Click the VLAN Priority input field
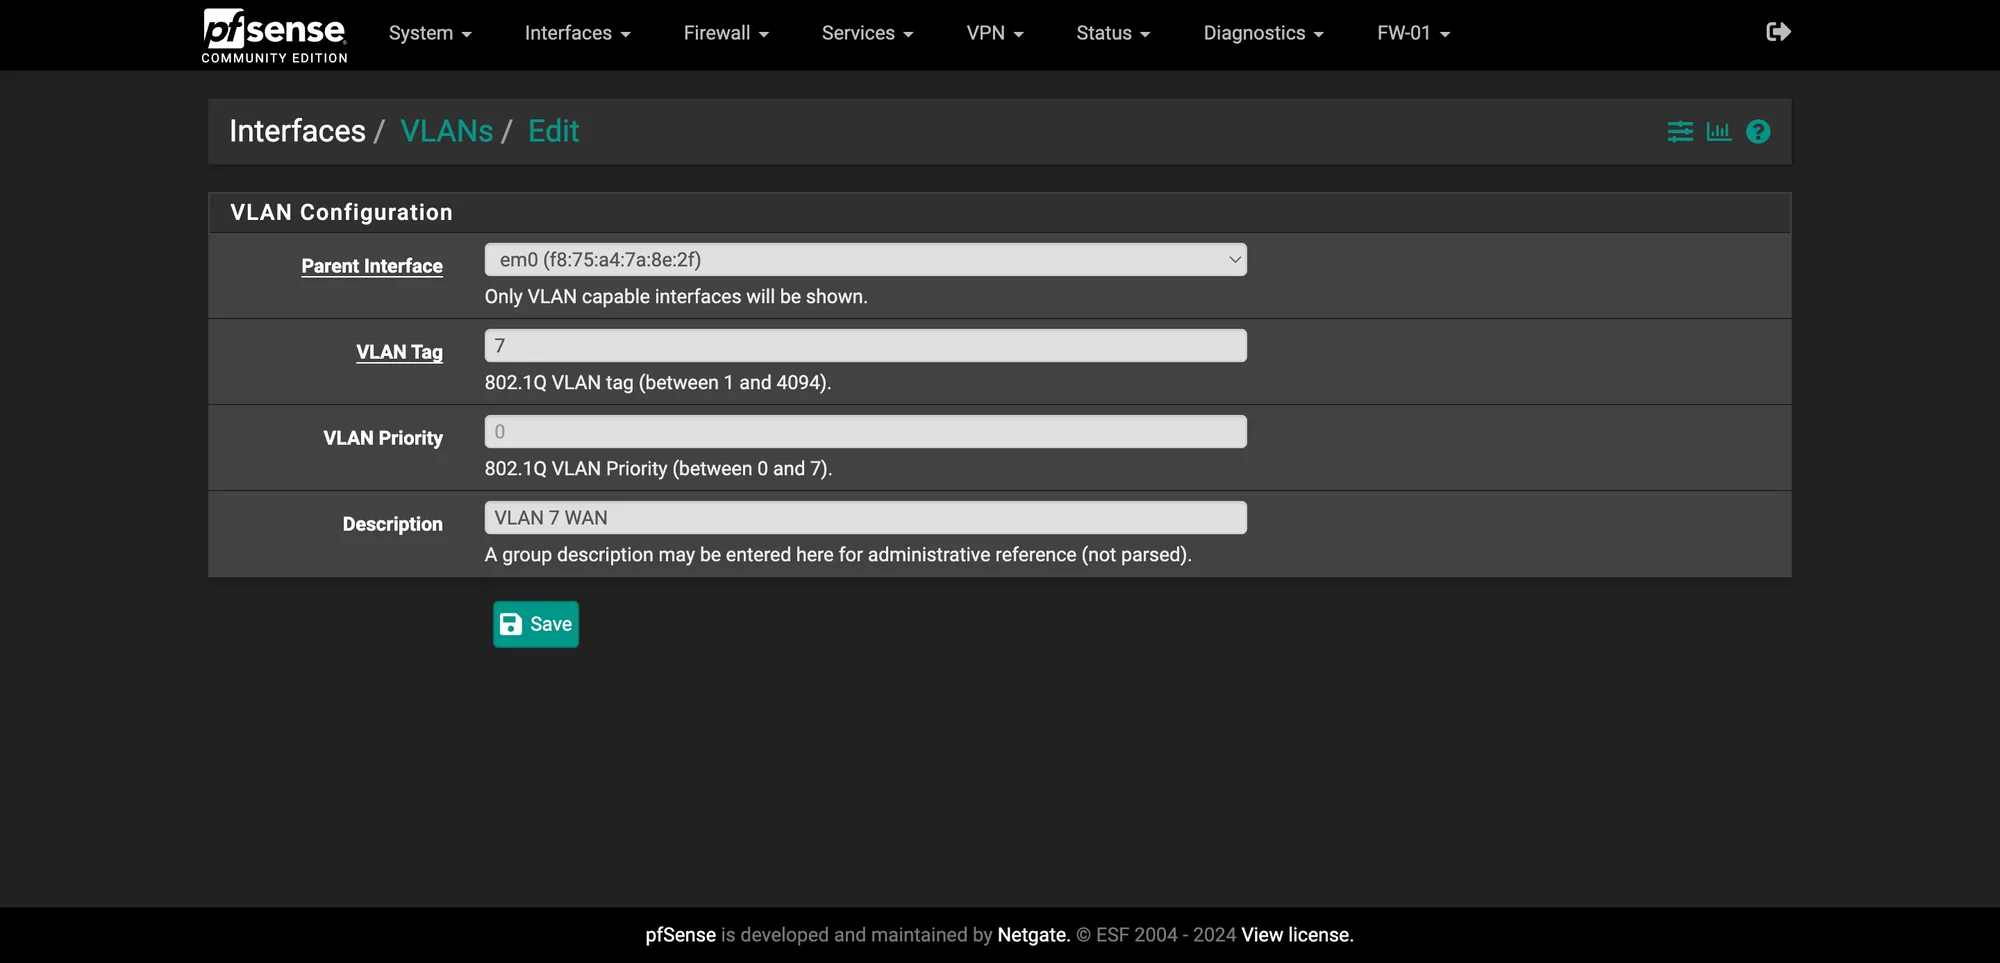Viewport: 2000px width, 963px height. 866,432
